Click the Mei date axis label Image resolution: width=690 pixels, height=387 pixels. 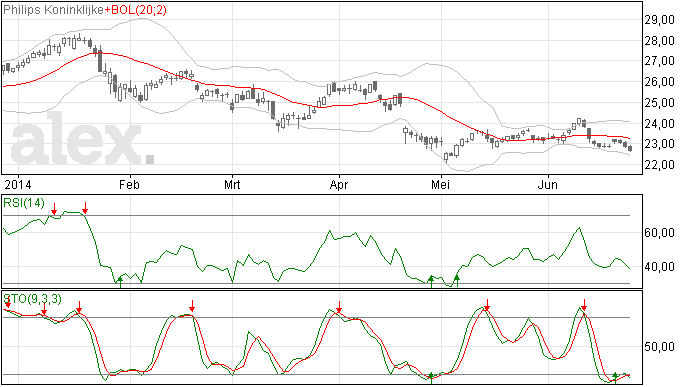[440, 184]
